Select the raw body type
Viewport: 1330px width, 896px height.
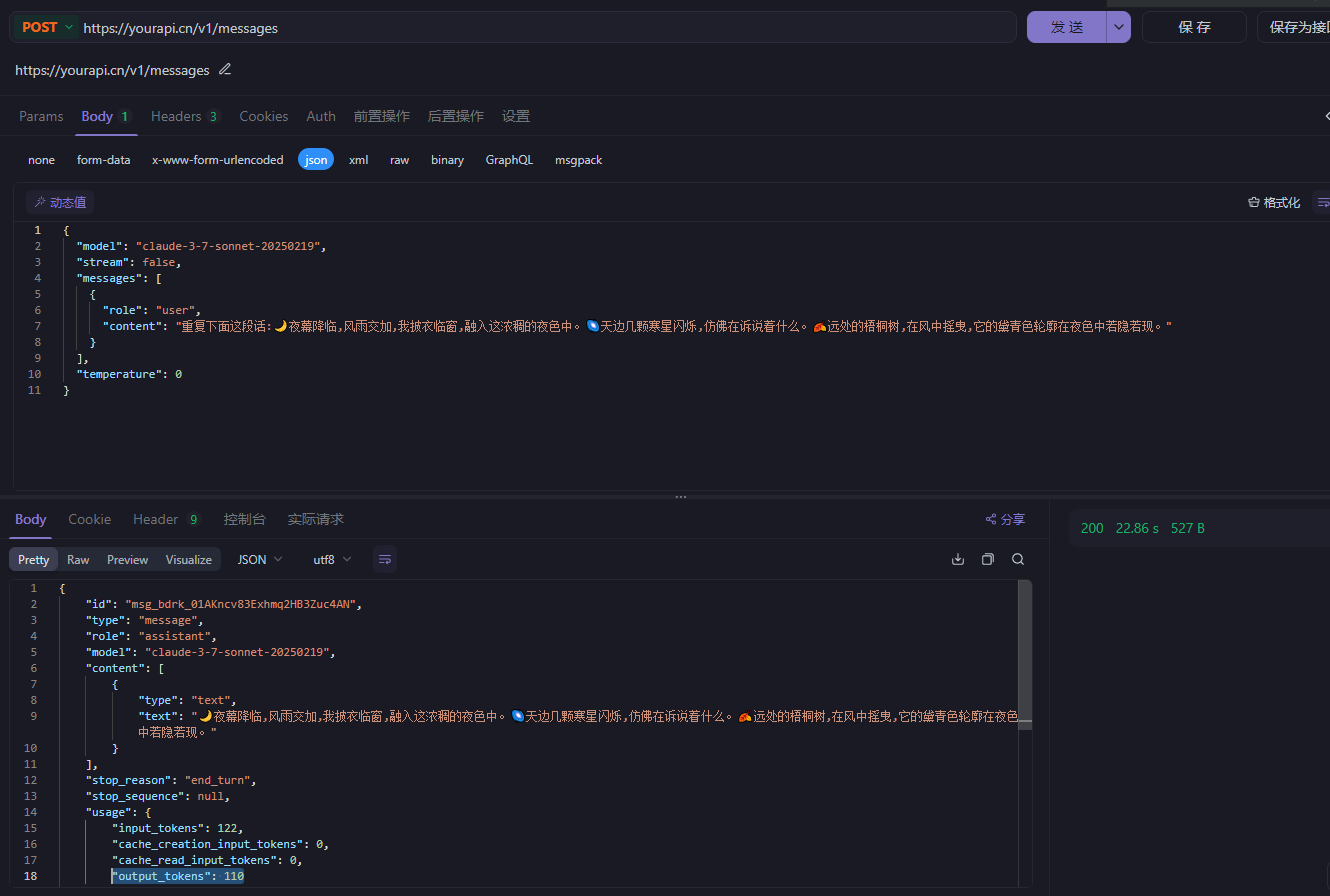click(400, 160)
